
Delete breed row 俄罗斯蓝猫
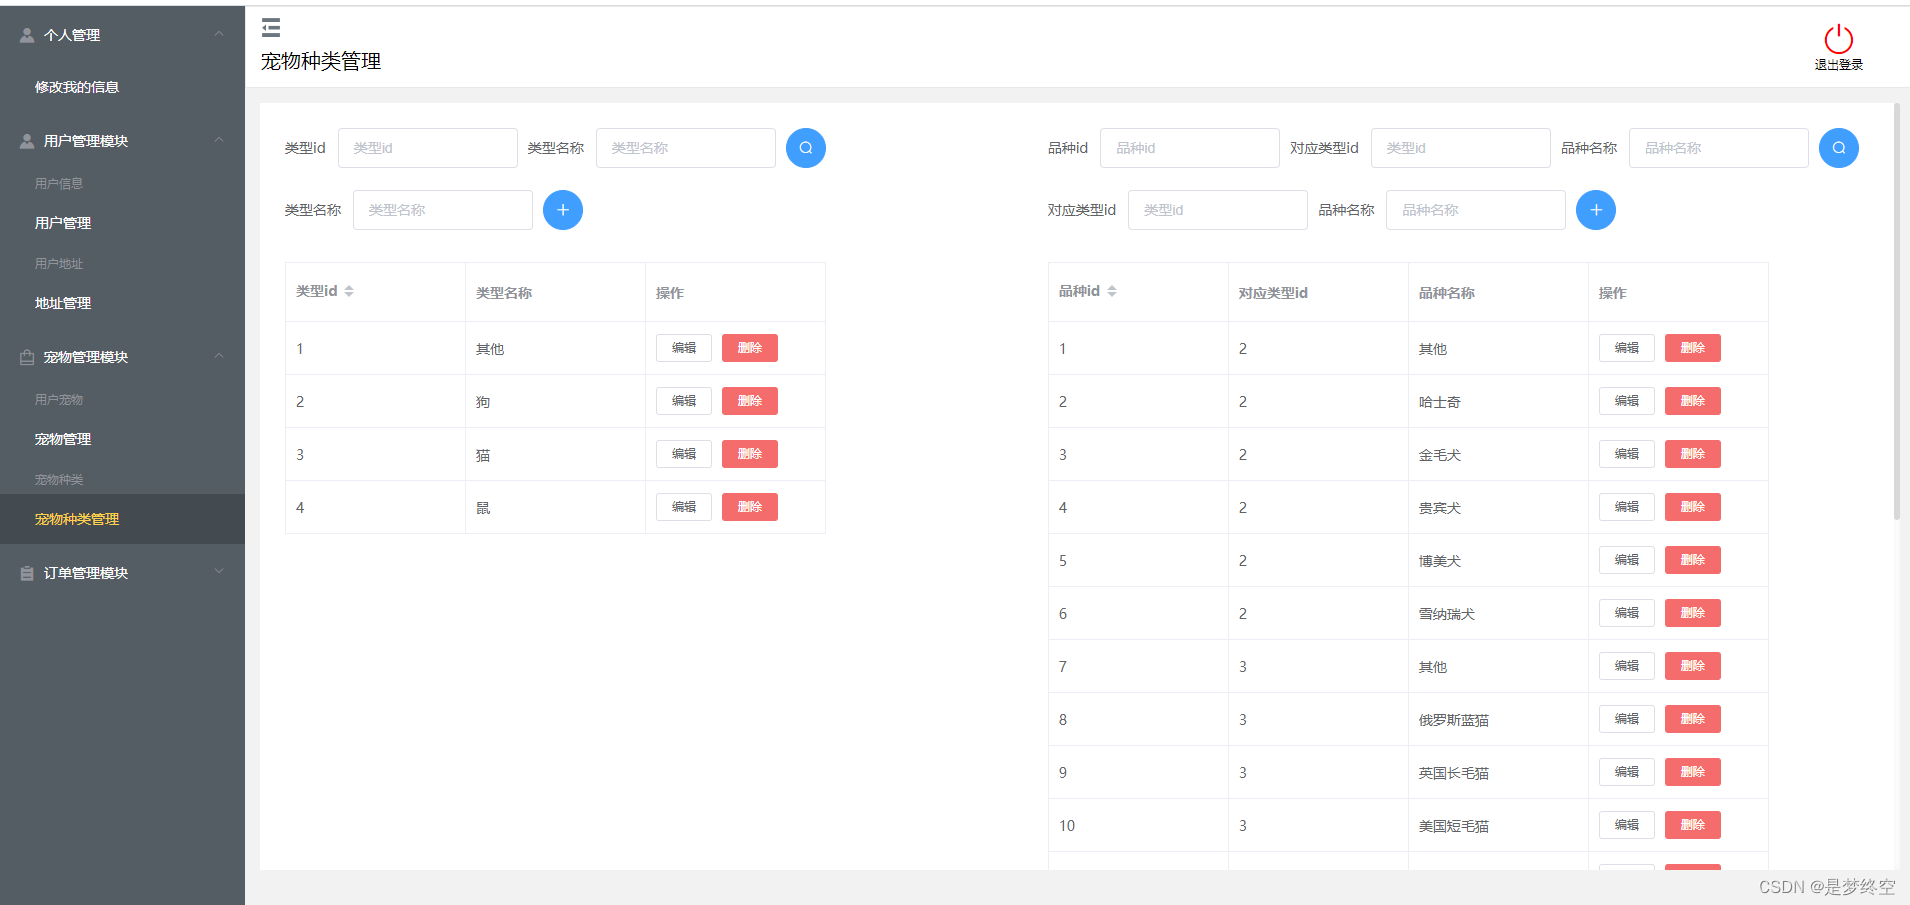coord(1693,719)
